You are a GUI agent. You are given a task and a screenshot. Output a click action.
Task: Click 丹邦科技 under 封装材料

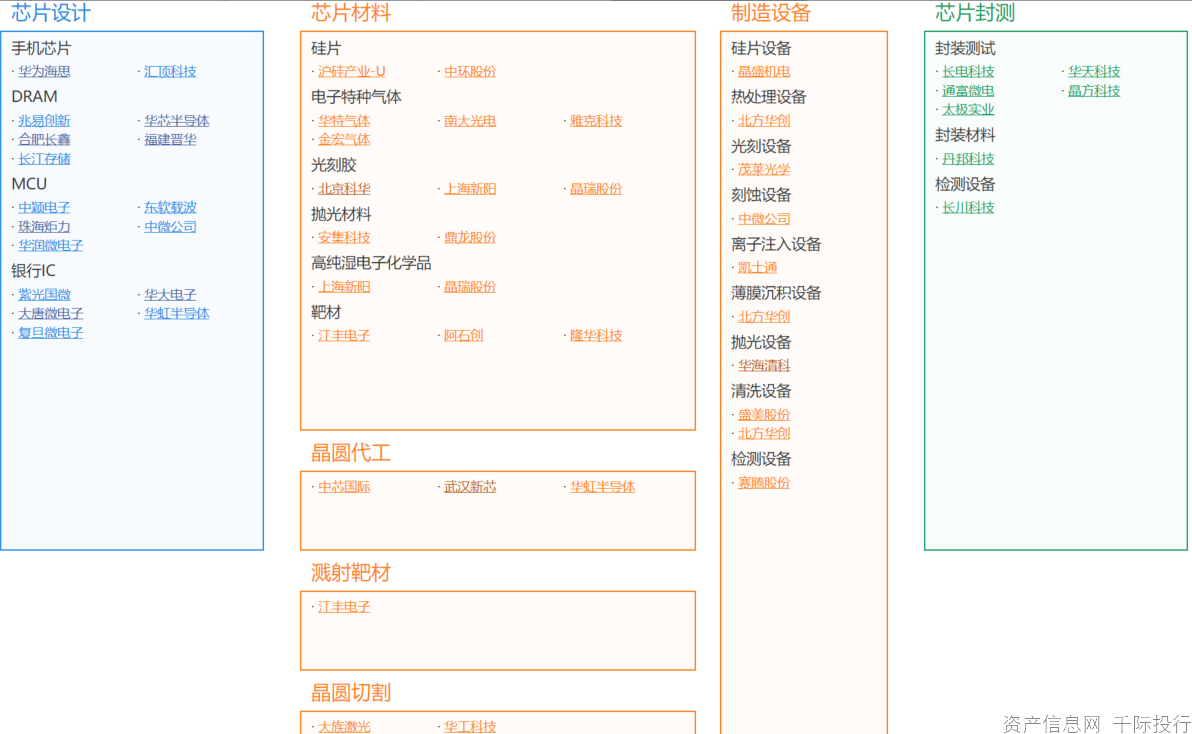(968, 159)
